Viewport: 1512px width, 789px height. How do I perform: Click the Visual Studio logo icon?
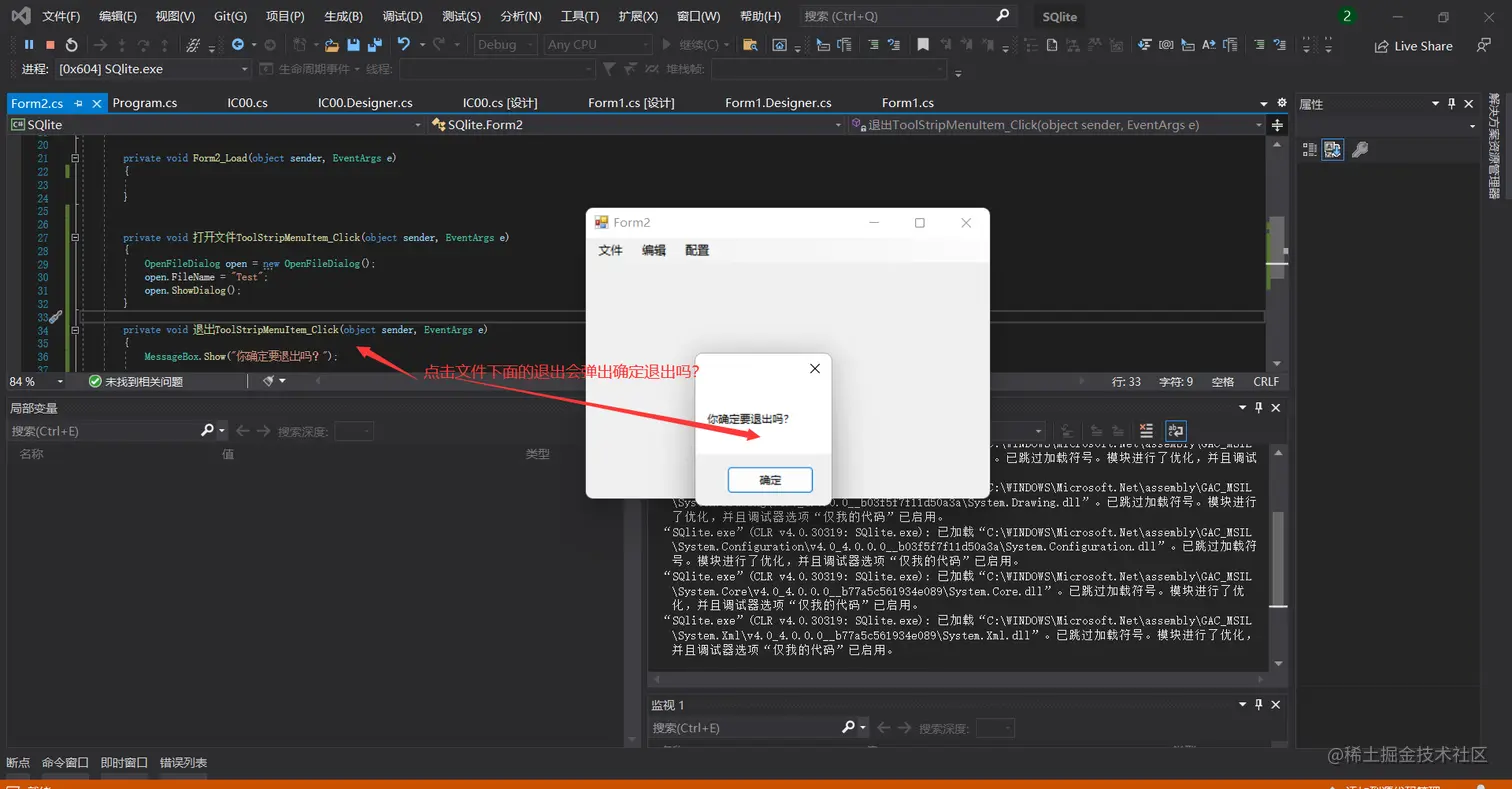(x=20, y=16)
